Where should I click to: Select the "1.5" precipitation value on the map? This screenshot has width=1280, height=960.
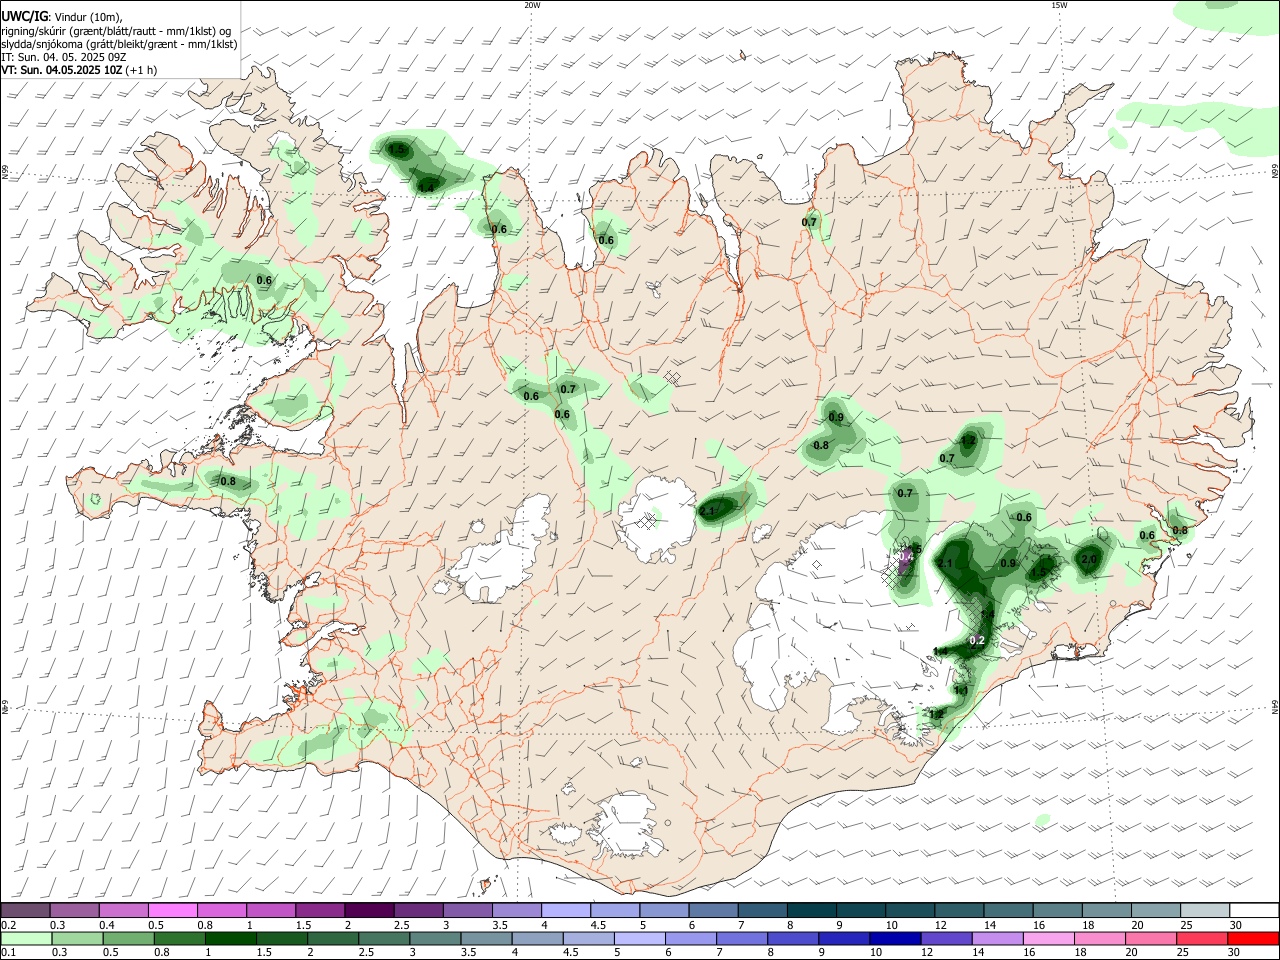(397, 150)
